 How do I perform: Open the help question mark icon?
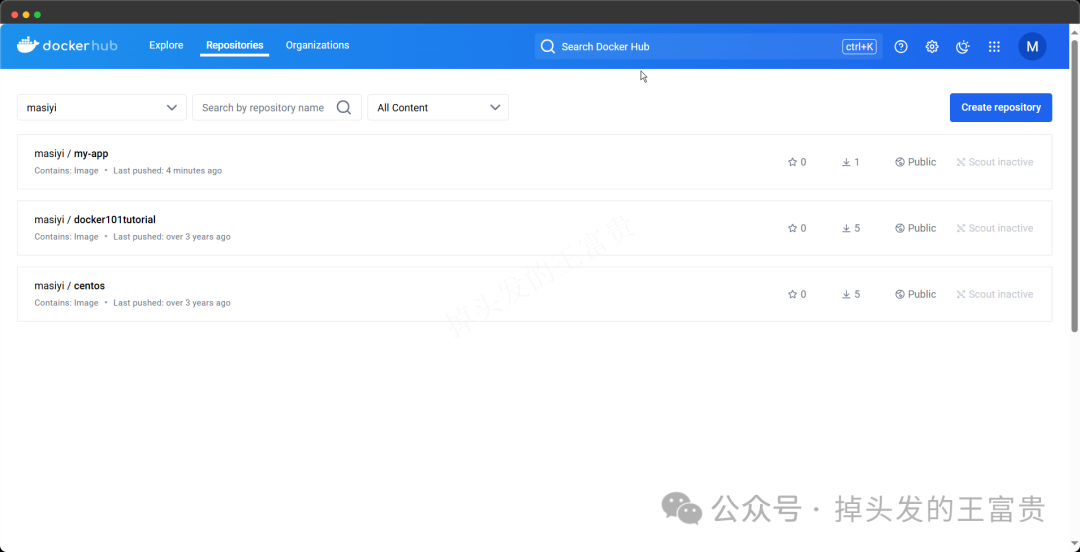click(x=901, y=47)
